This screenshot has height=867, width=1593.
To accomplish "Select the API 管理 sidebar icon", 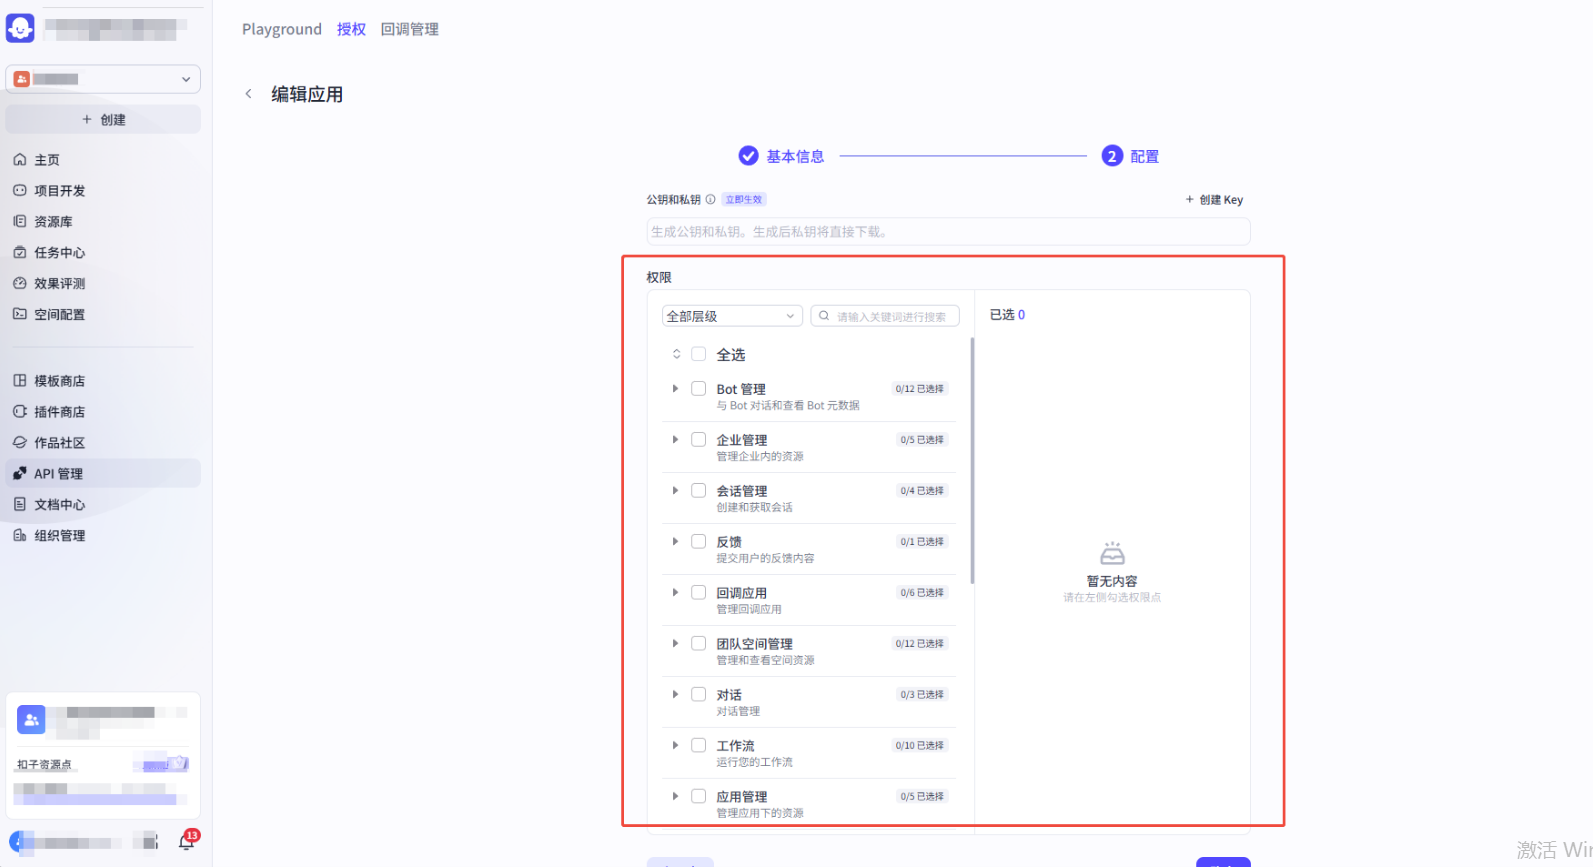I will click(20, 474).
